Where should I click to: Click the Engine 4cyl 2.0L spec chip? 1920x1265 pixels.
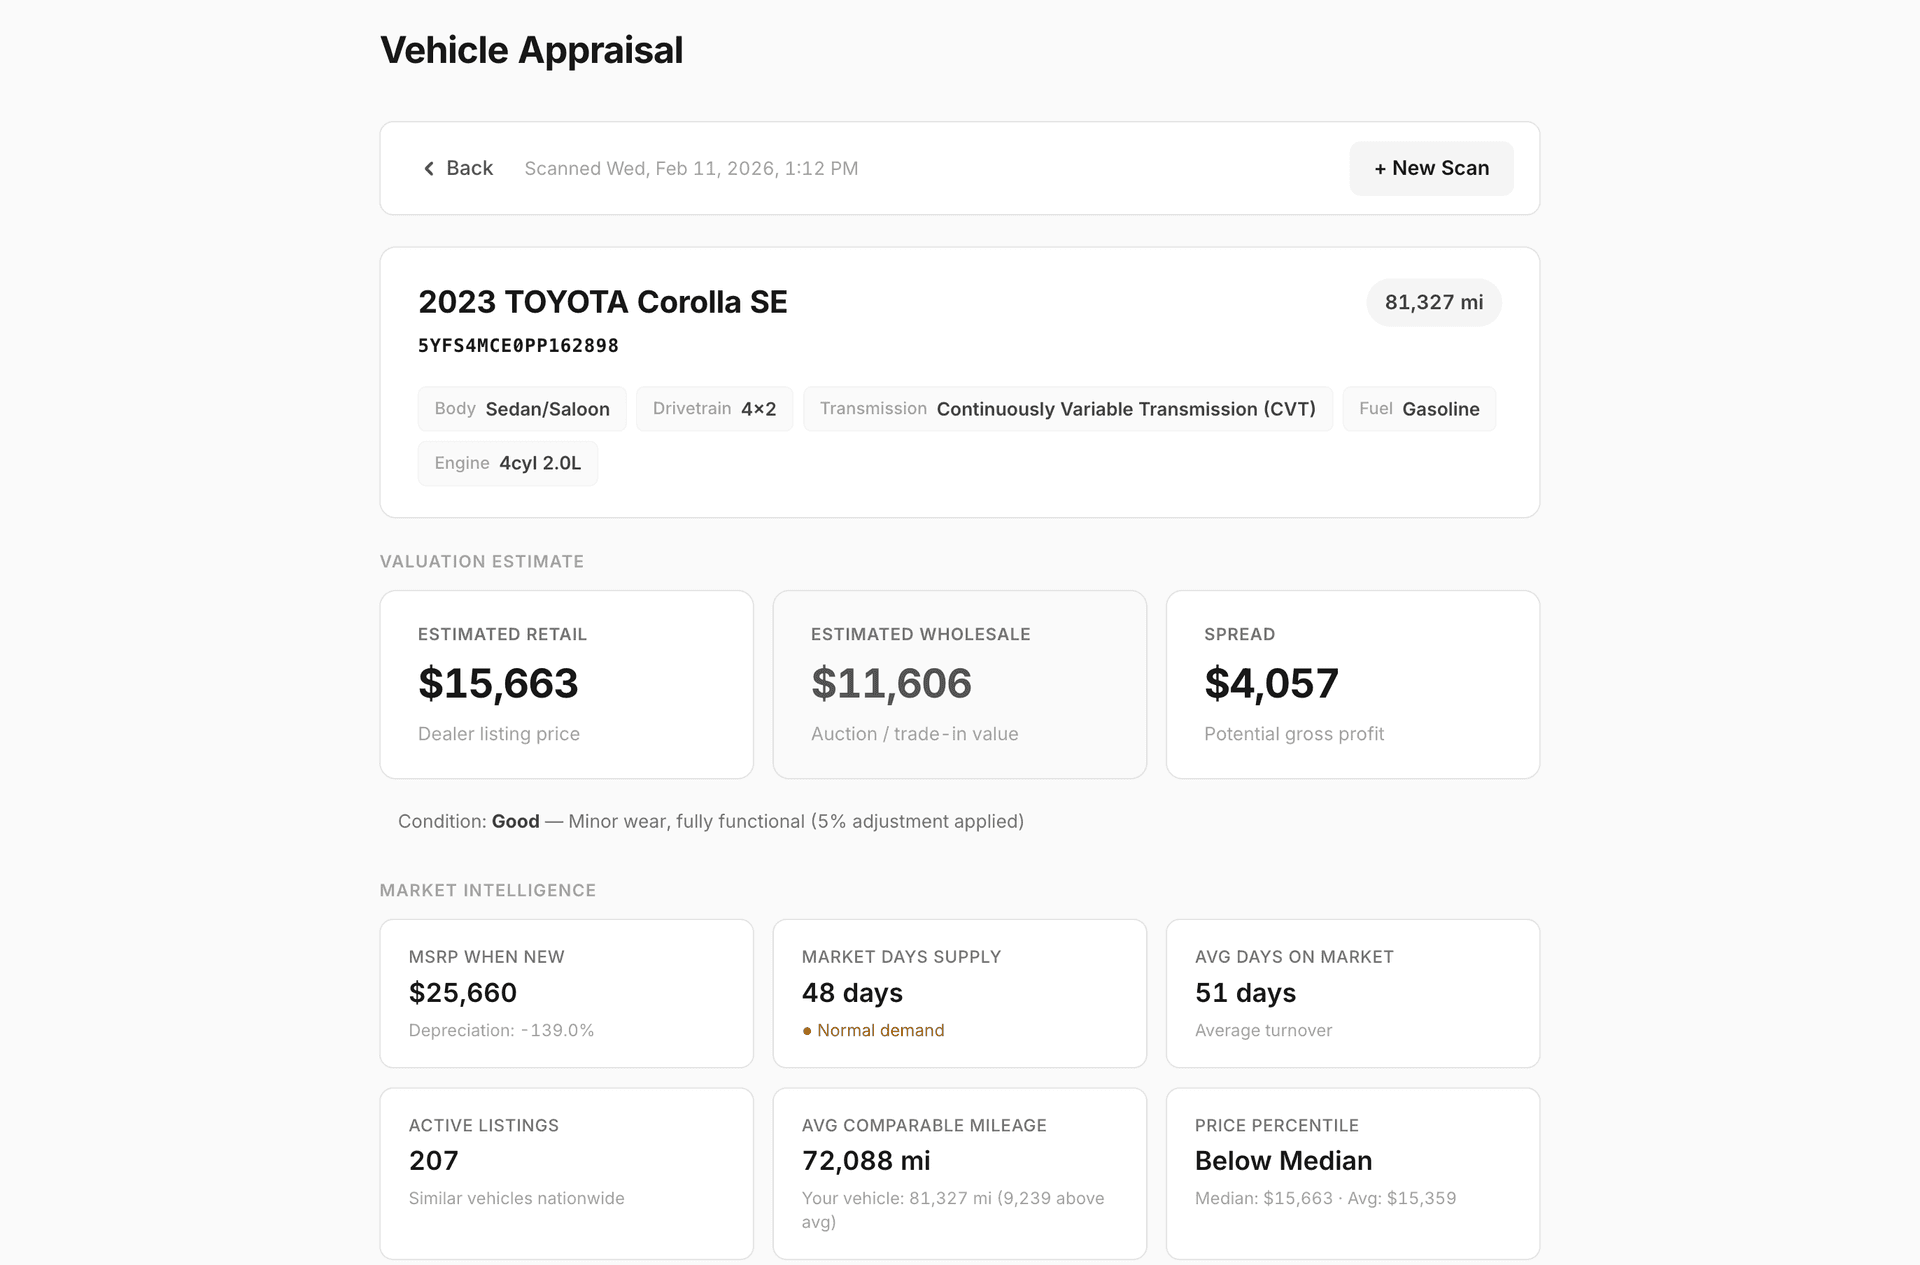point(507,463)
